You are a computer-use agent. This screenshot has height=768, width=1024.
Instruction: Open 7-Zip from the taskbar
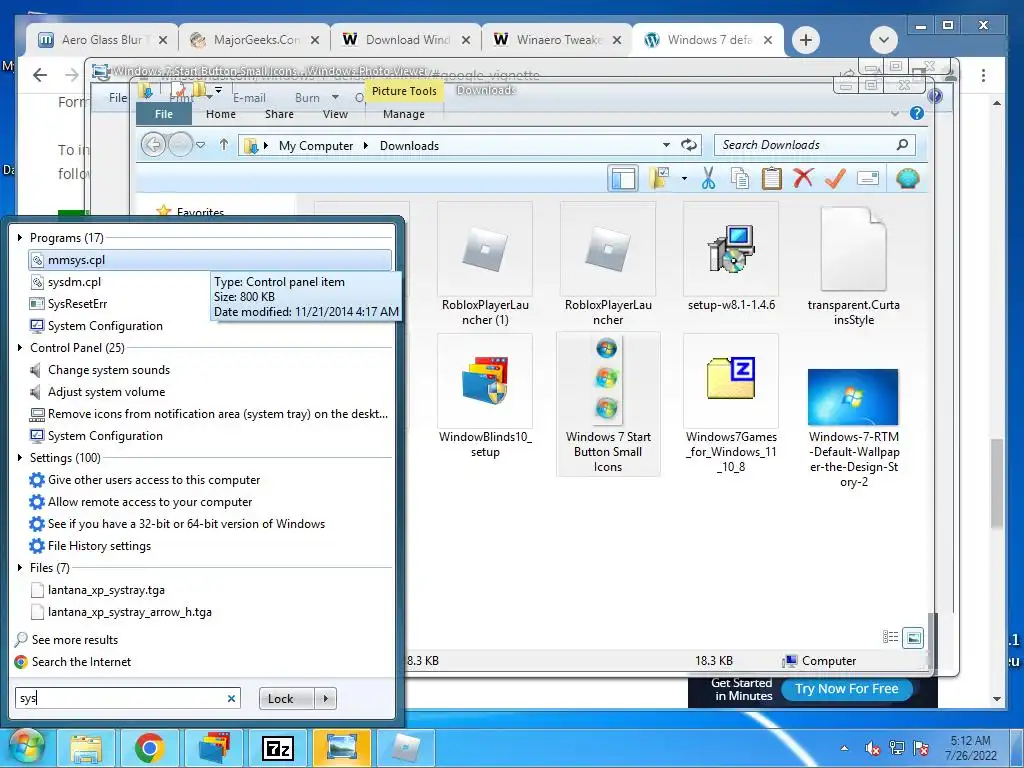point(278,748)
